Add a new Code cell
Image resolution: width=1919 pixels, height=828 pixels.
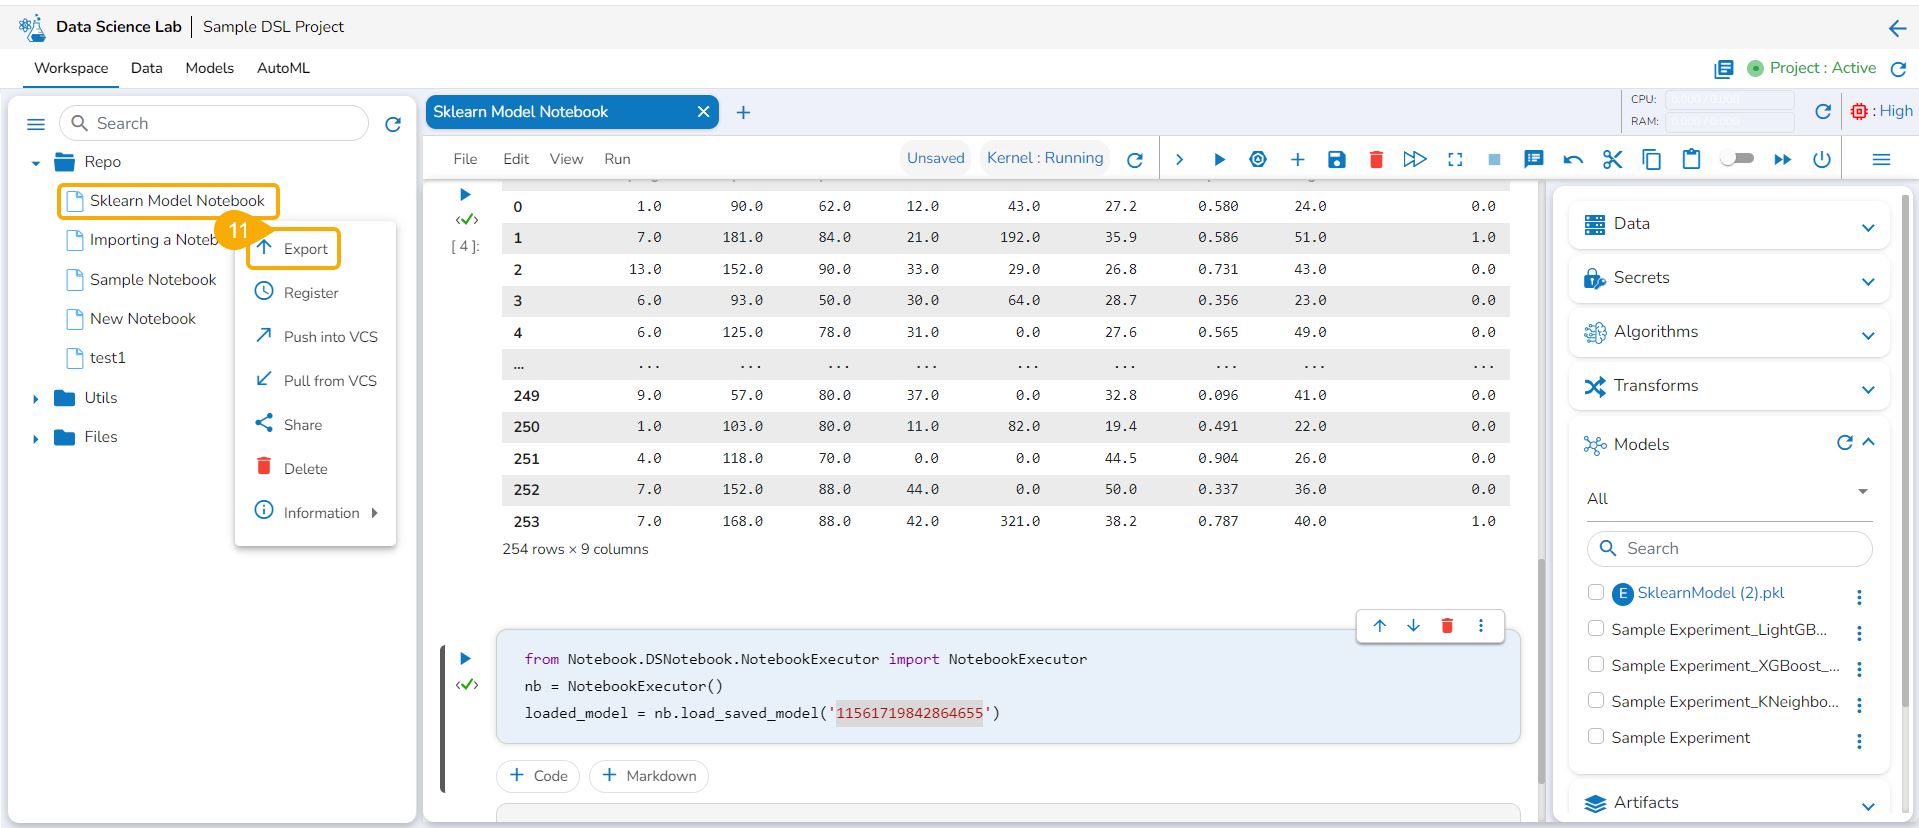click(x=538, y=776)
